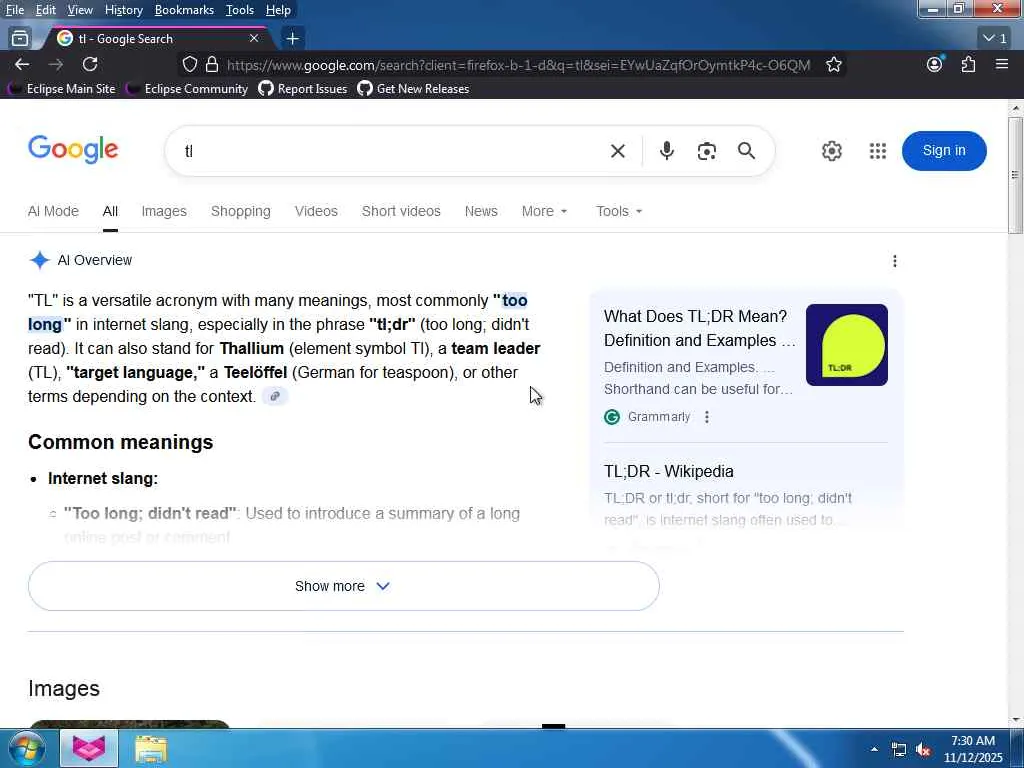The image size is (1024, 768).
Task: Open the Tools menu in menu bar
Action: (x=240, y=10)
